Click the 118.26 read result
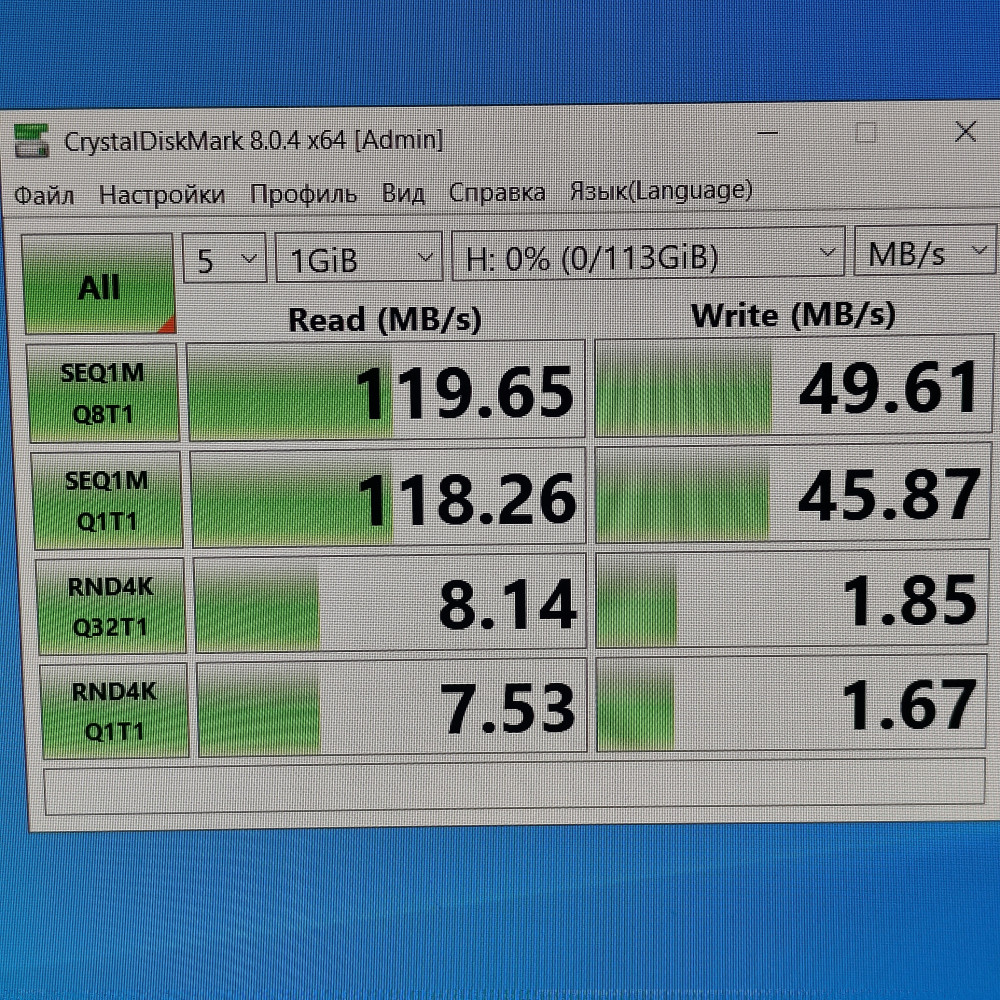The height and width of the screenshot is (1000, 1000). point(388,497)
